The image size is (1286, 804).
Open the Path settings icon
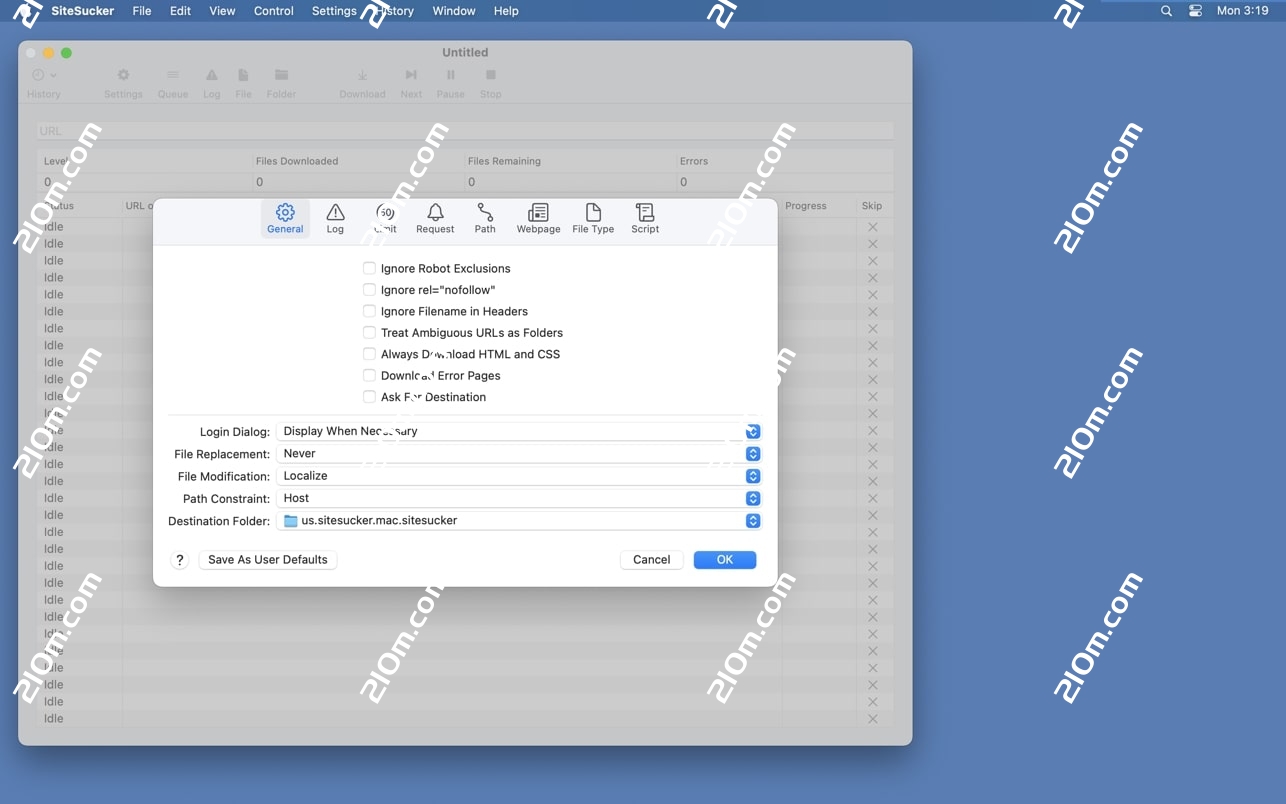[484, 218]
